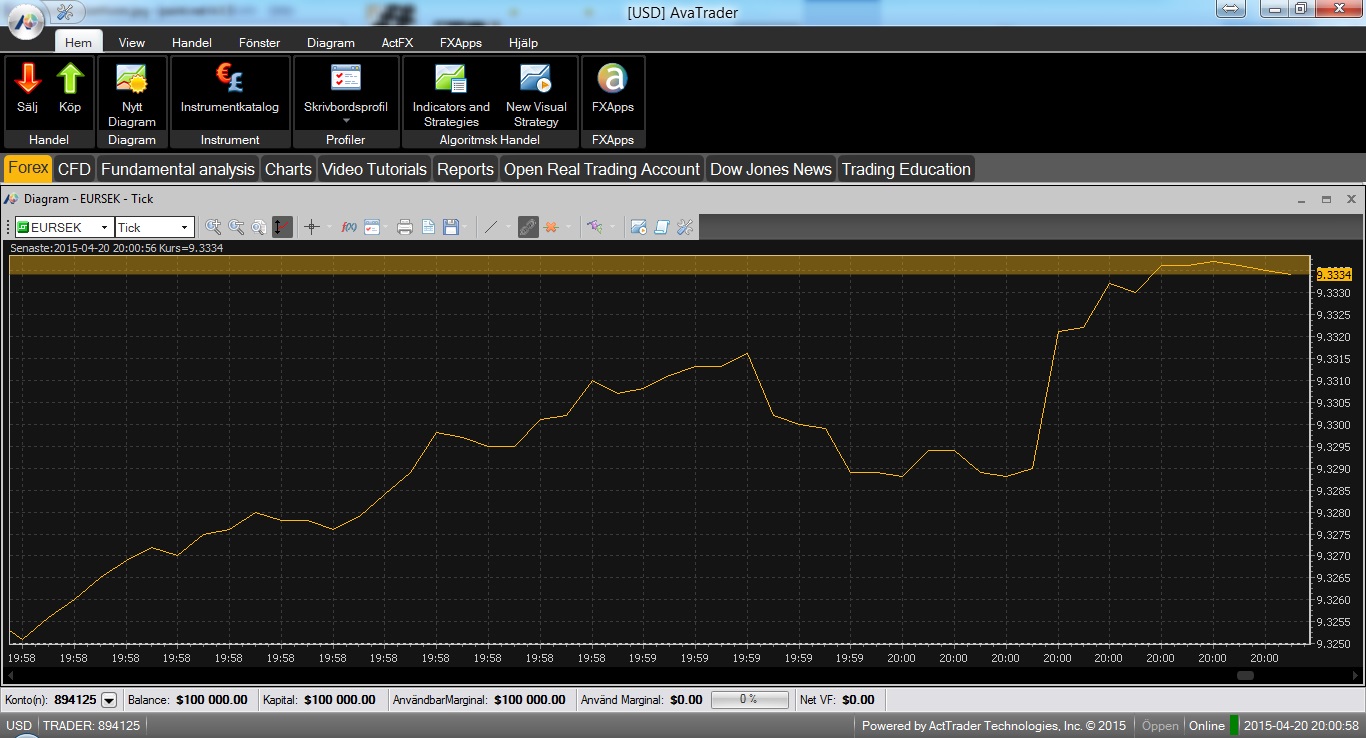Image resolution: width=1366 pixels, height=738 pixels.
Task: Click the orange delete drawings icon
Action: point(551,227)
